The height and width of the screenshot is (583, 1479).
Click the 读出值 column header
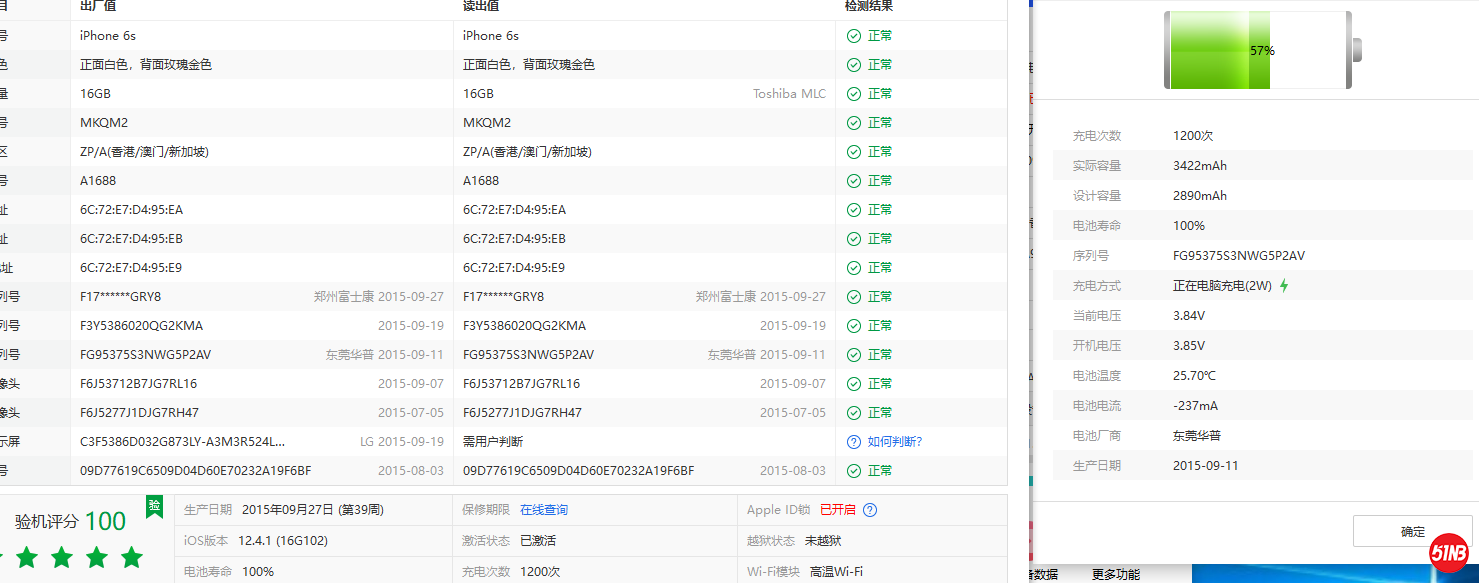point(480,6)
